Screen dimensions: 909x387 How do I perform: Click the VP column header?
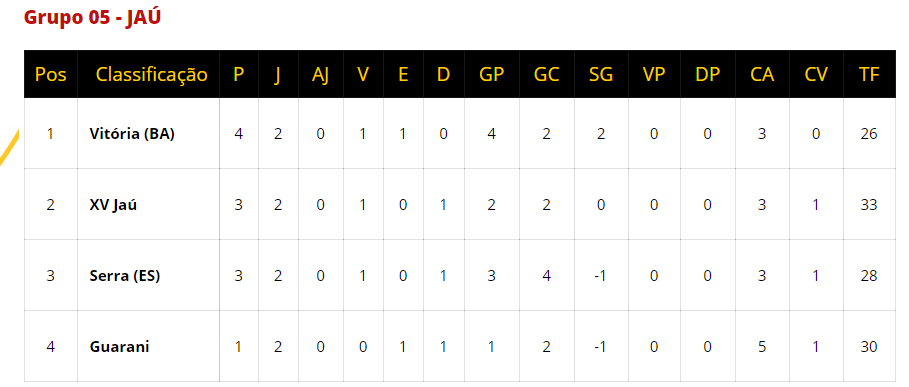(x=654, y=74)
